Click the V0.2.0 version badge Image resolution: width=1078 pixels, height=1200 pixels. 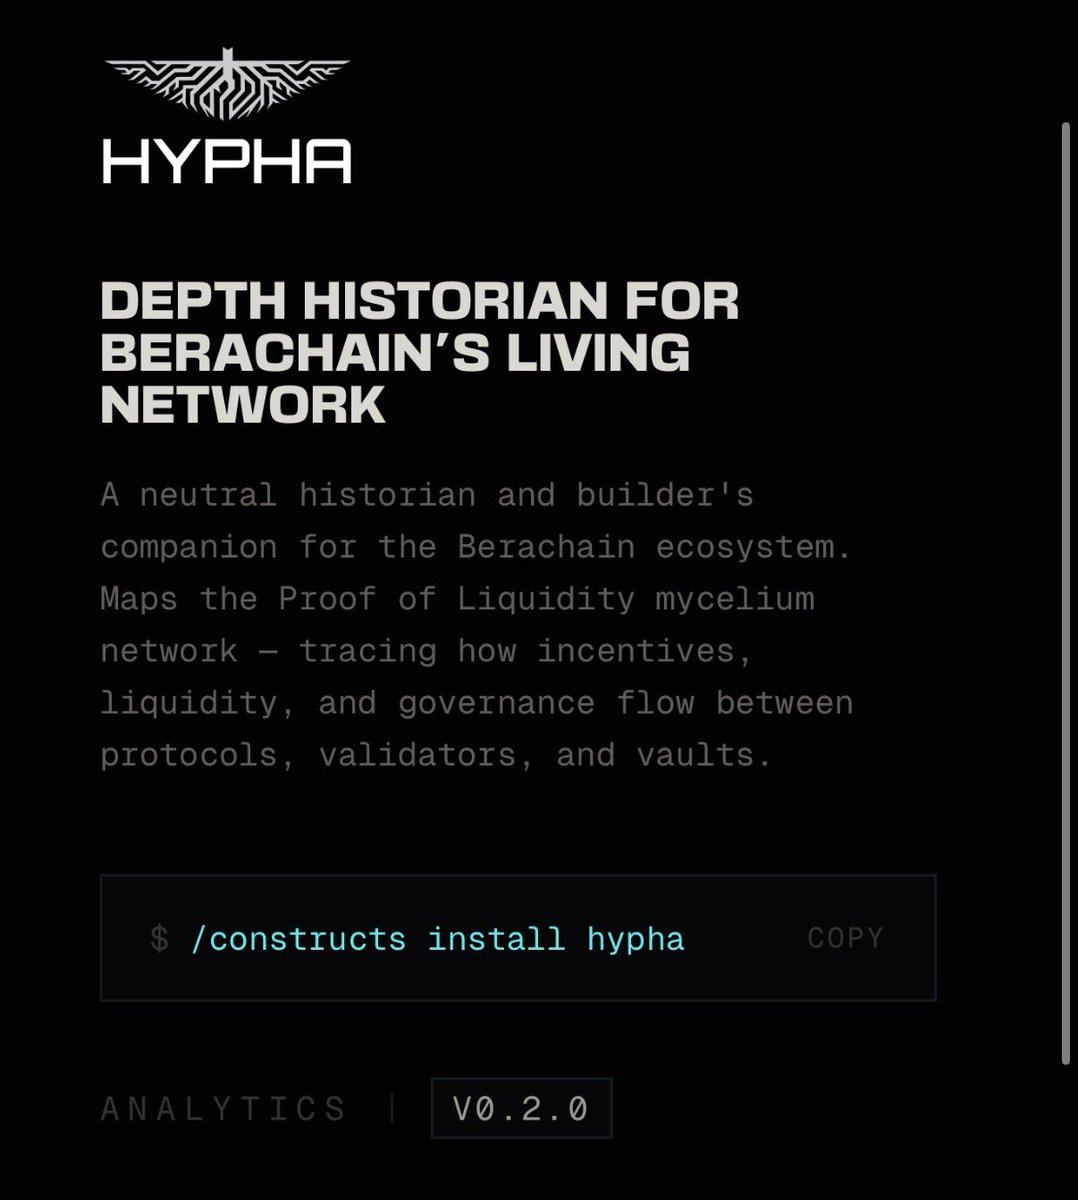(x=521, y=1108)
